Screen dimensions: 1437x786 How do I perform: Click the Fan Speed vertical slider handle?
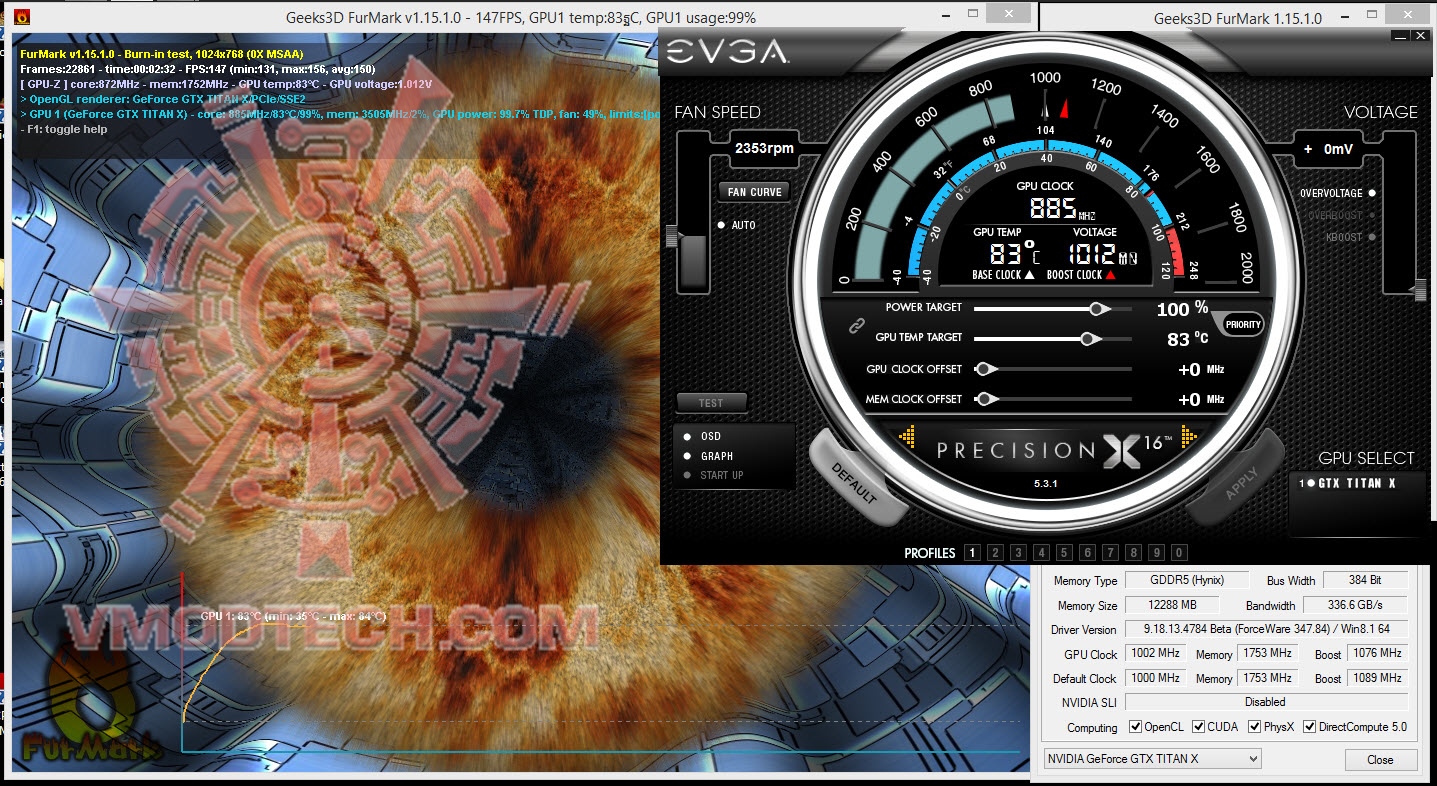coord(673,236)
